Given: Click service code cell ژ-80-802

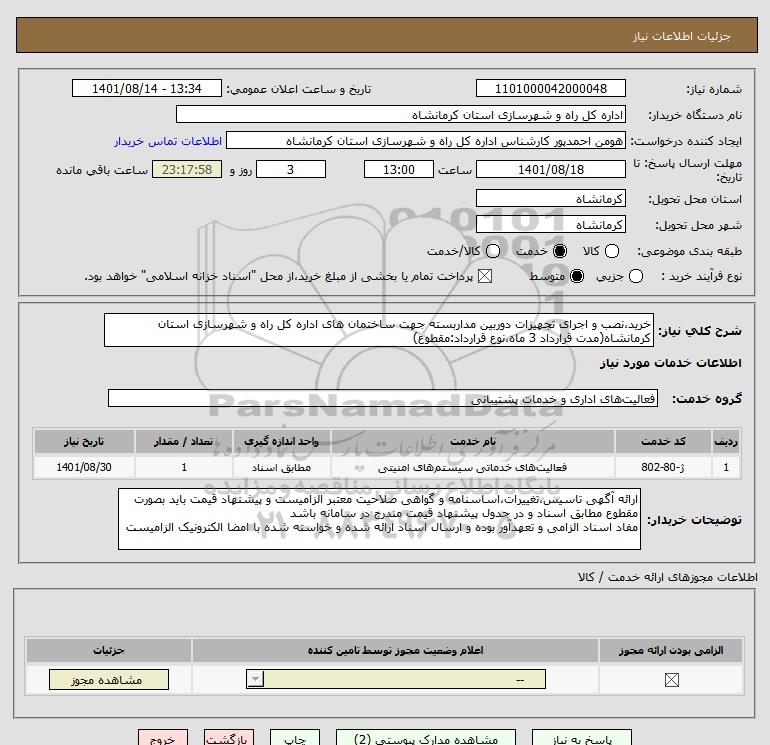Looking at the screenshot, I should click(663, 467).
